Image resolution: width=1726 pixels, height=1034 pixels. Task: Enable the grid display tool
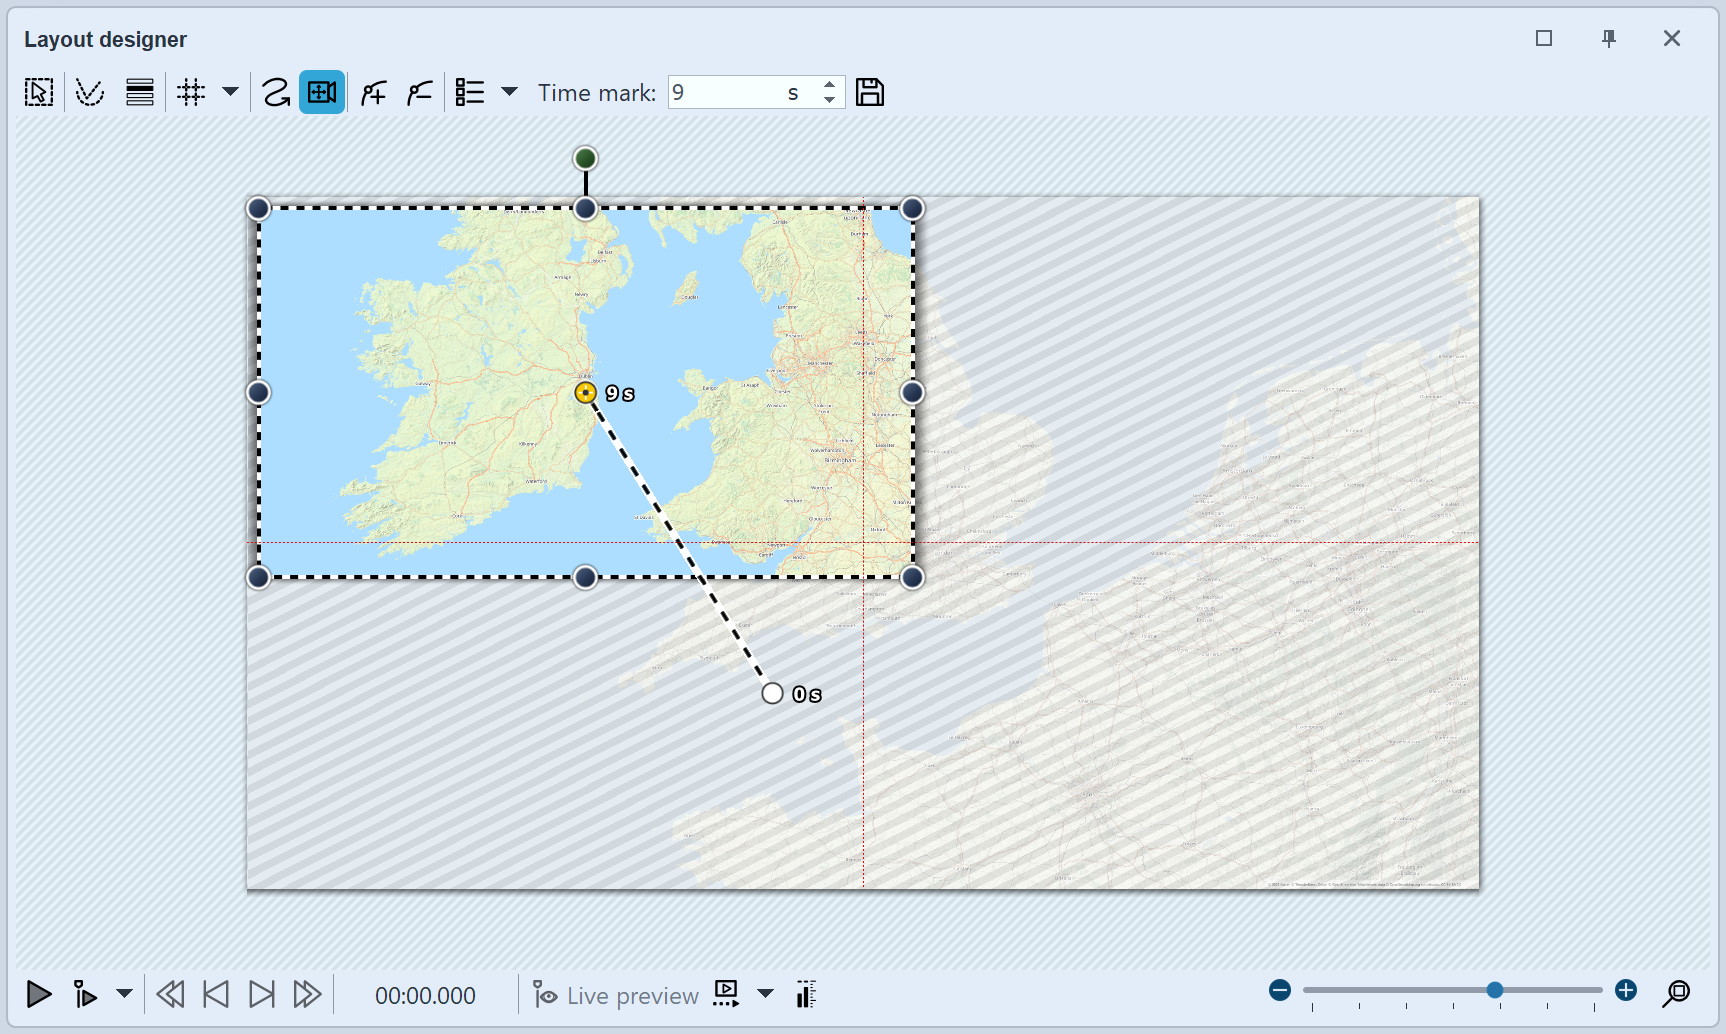[x=191, y=91]
